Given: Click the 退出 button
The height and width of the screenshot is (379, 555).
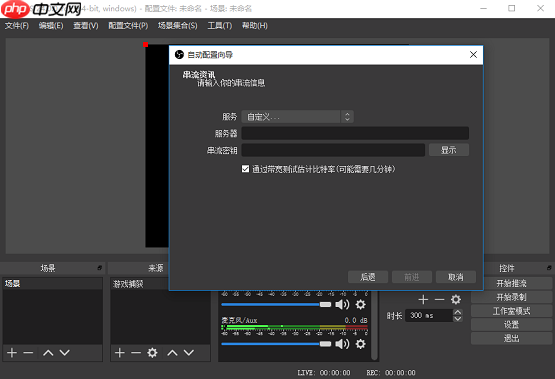Looking at the screenshot, I should point(511,338).
